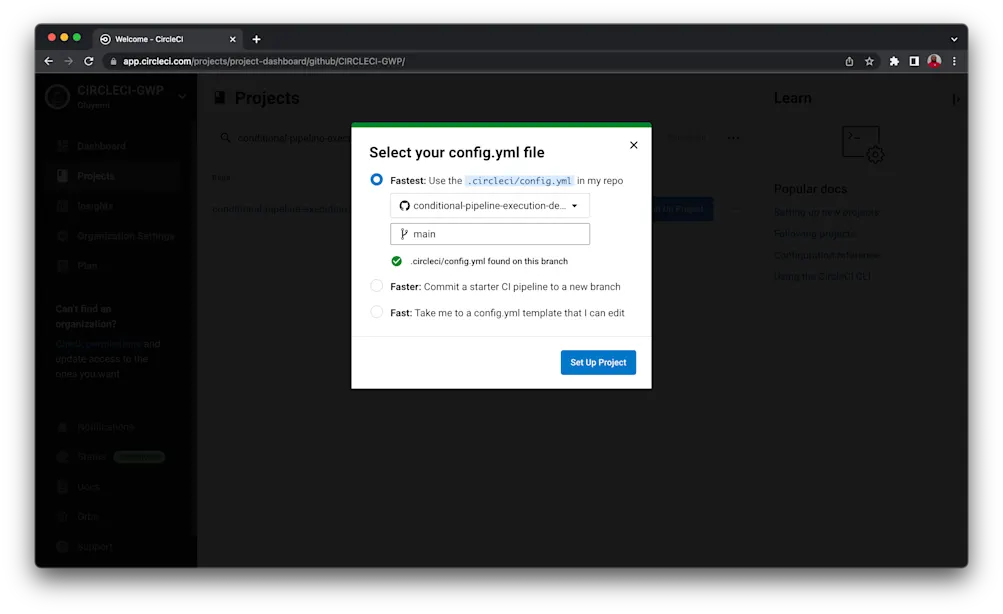The width and height of the screenshot is (1003, 614).
Task: Click the main branch input field
Action: pos(489,233)
